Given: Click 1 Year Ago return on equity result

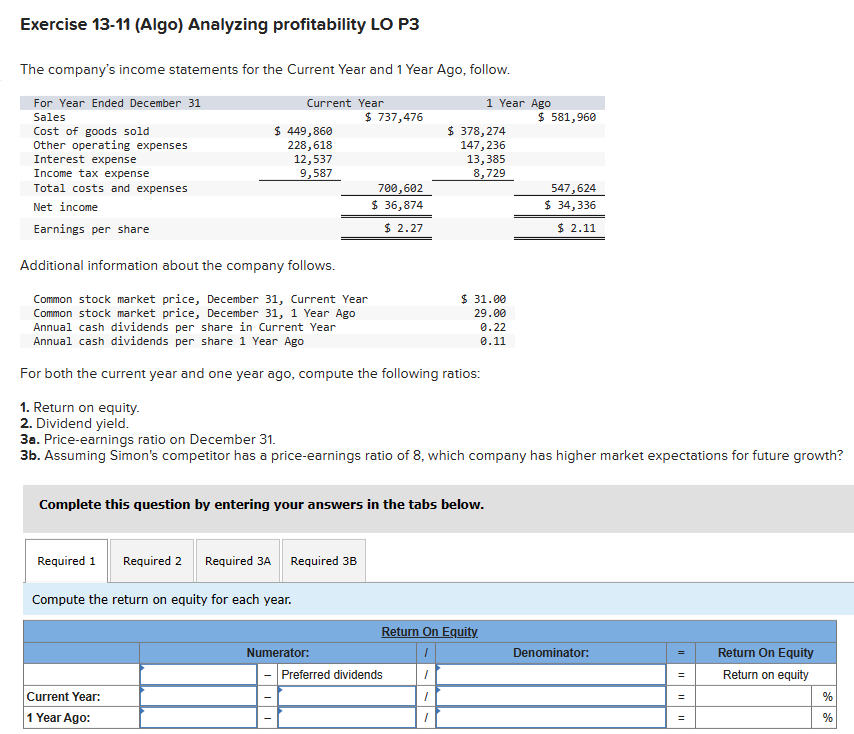Looking at the screenshot, I should [754, 718].
